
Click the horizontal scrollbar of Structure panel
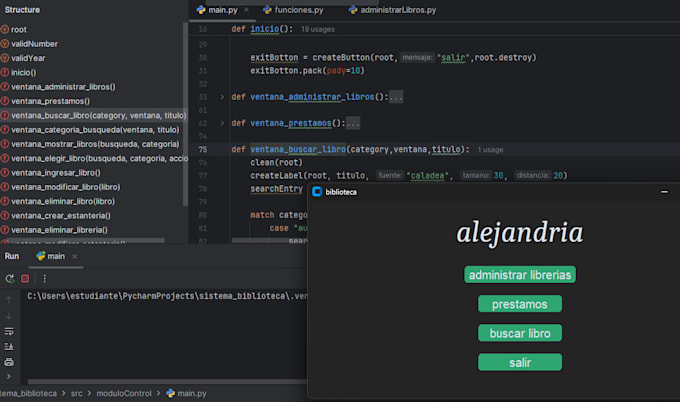point(82,240)
